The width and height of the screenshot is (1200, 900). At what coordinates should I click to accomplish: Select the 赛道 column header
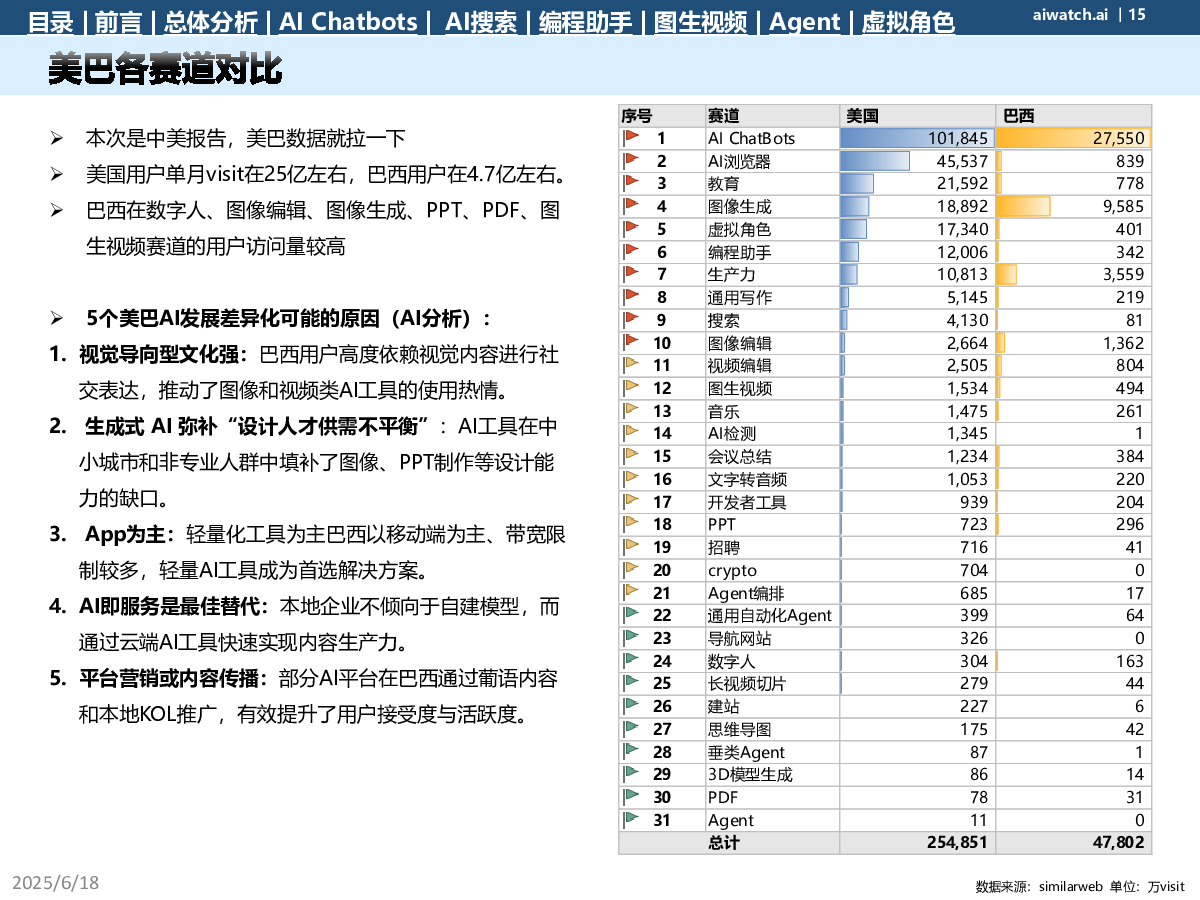pos(772,116)
